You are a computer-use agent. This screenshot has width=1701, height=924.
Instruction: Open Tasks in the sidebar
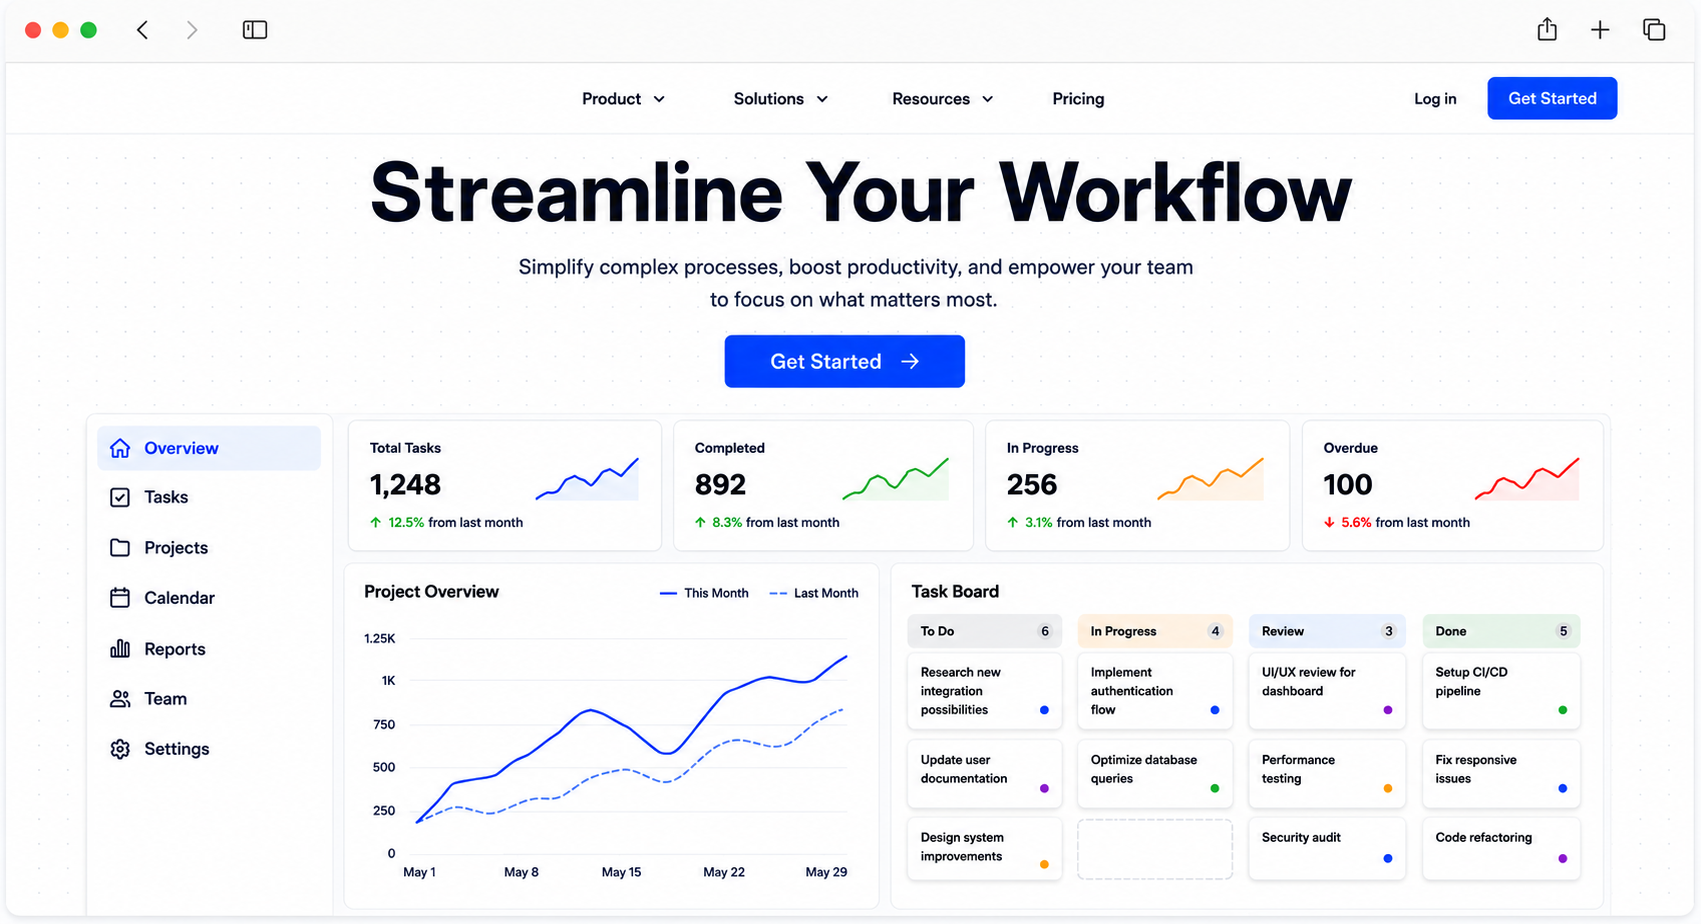(x=209, y=497)
